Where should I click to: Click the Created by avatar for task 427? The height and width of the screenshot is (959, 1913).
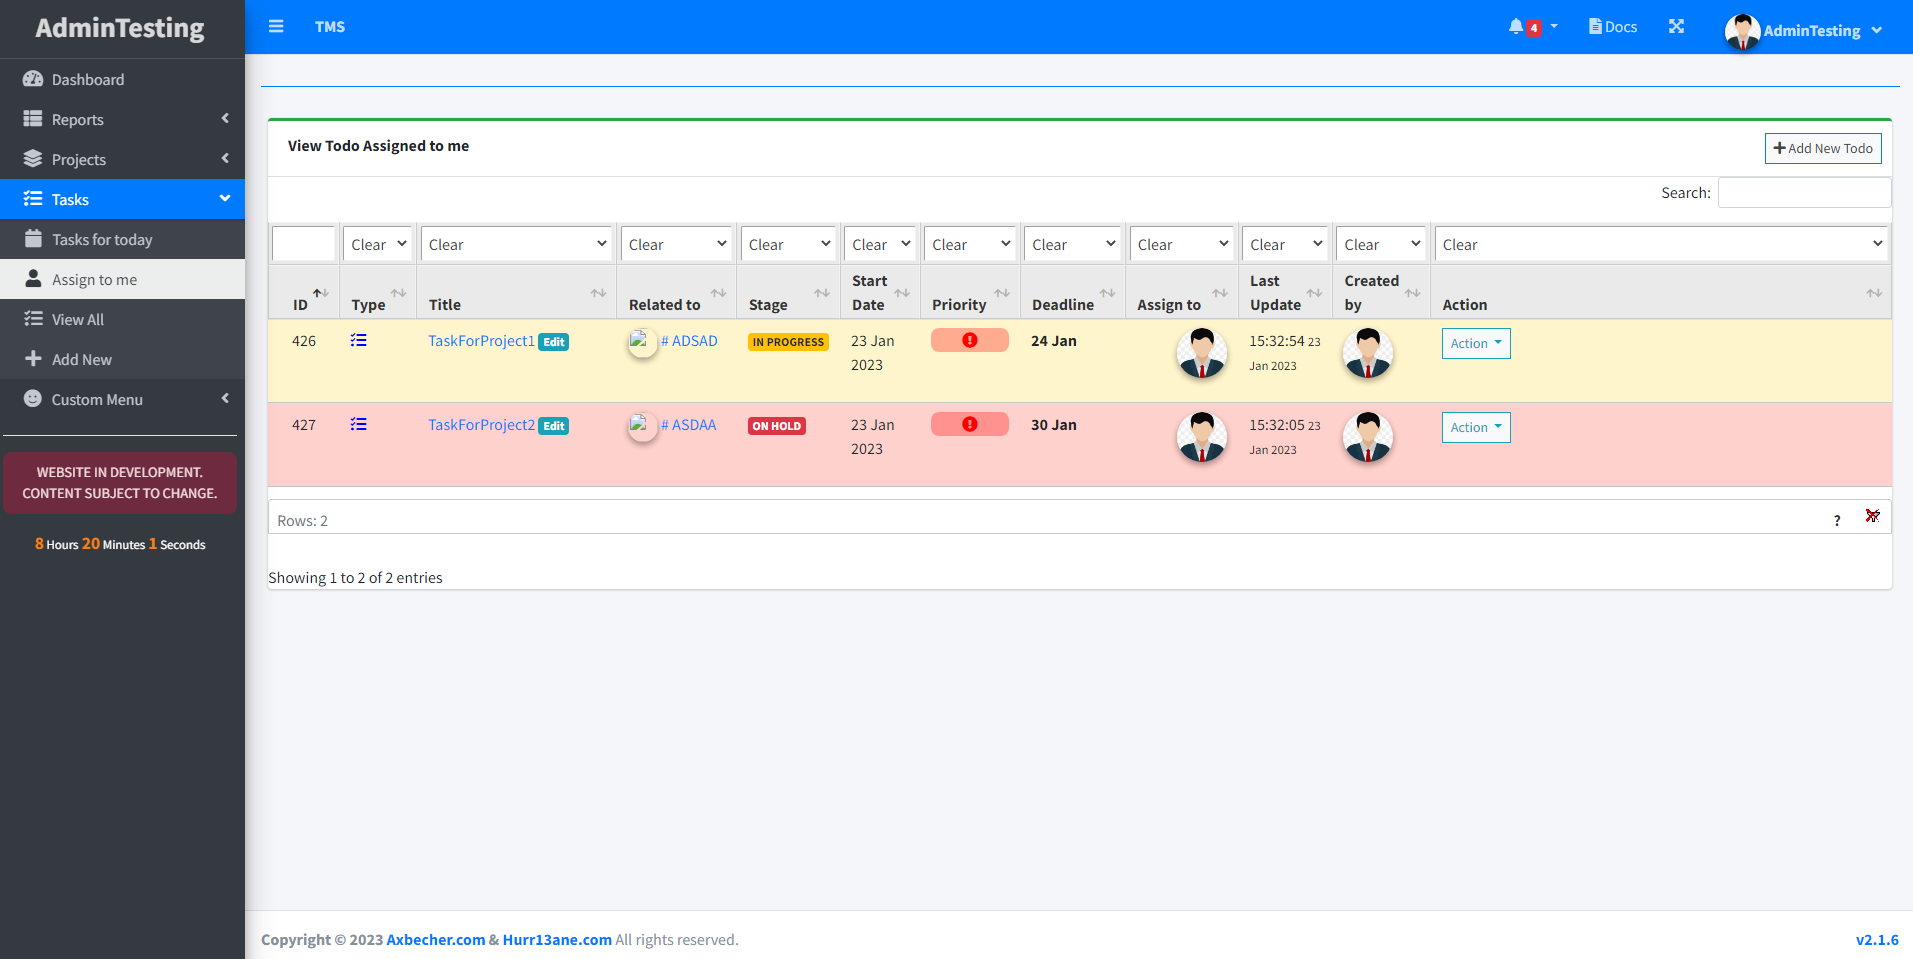[x=1367, y=438]
